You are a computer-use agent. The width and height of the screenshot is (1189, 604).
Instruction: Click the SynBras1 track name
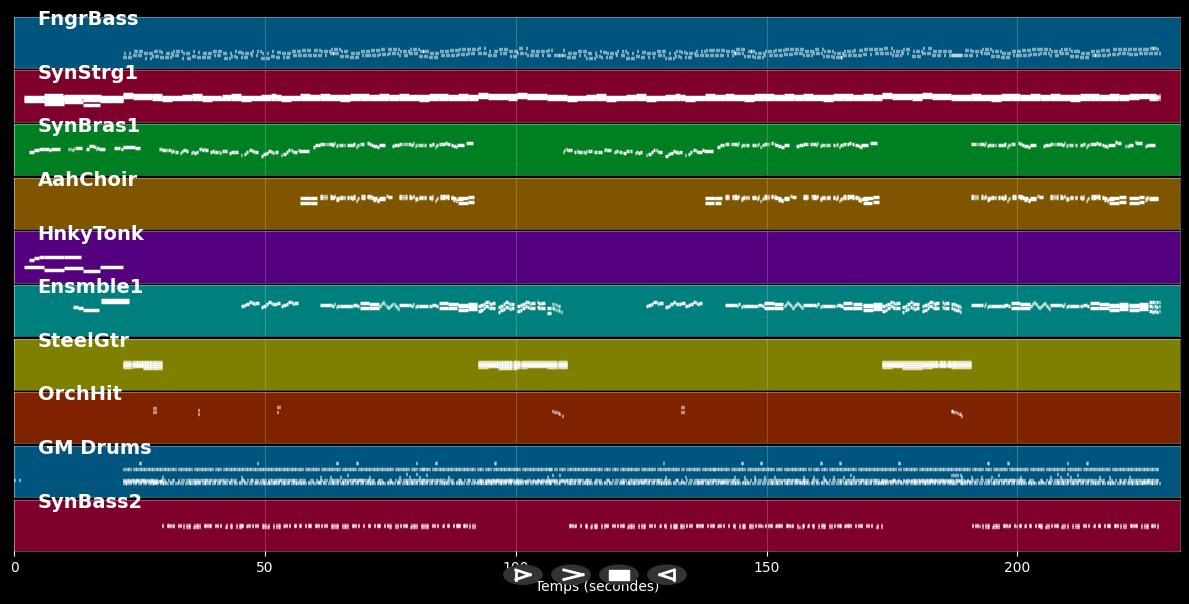pos(89,126)
